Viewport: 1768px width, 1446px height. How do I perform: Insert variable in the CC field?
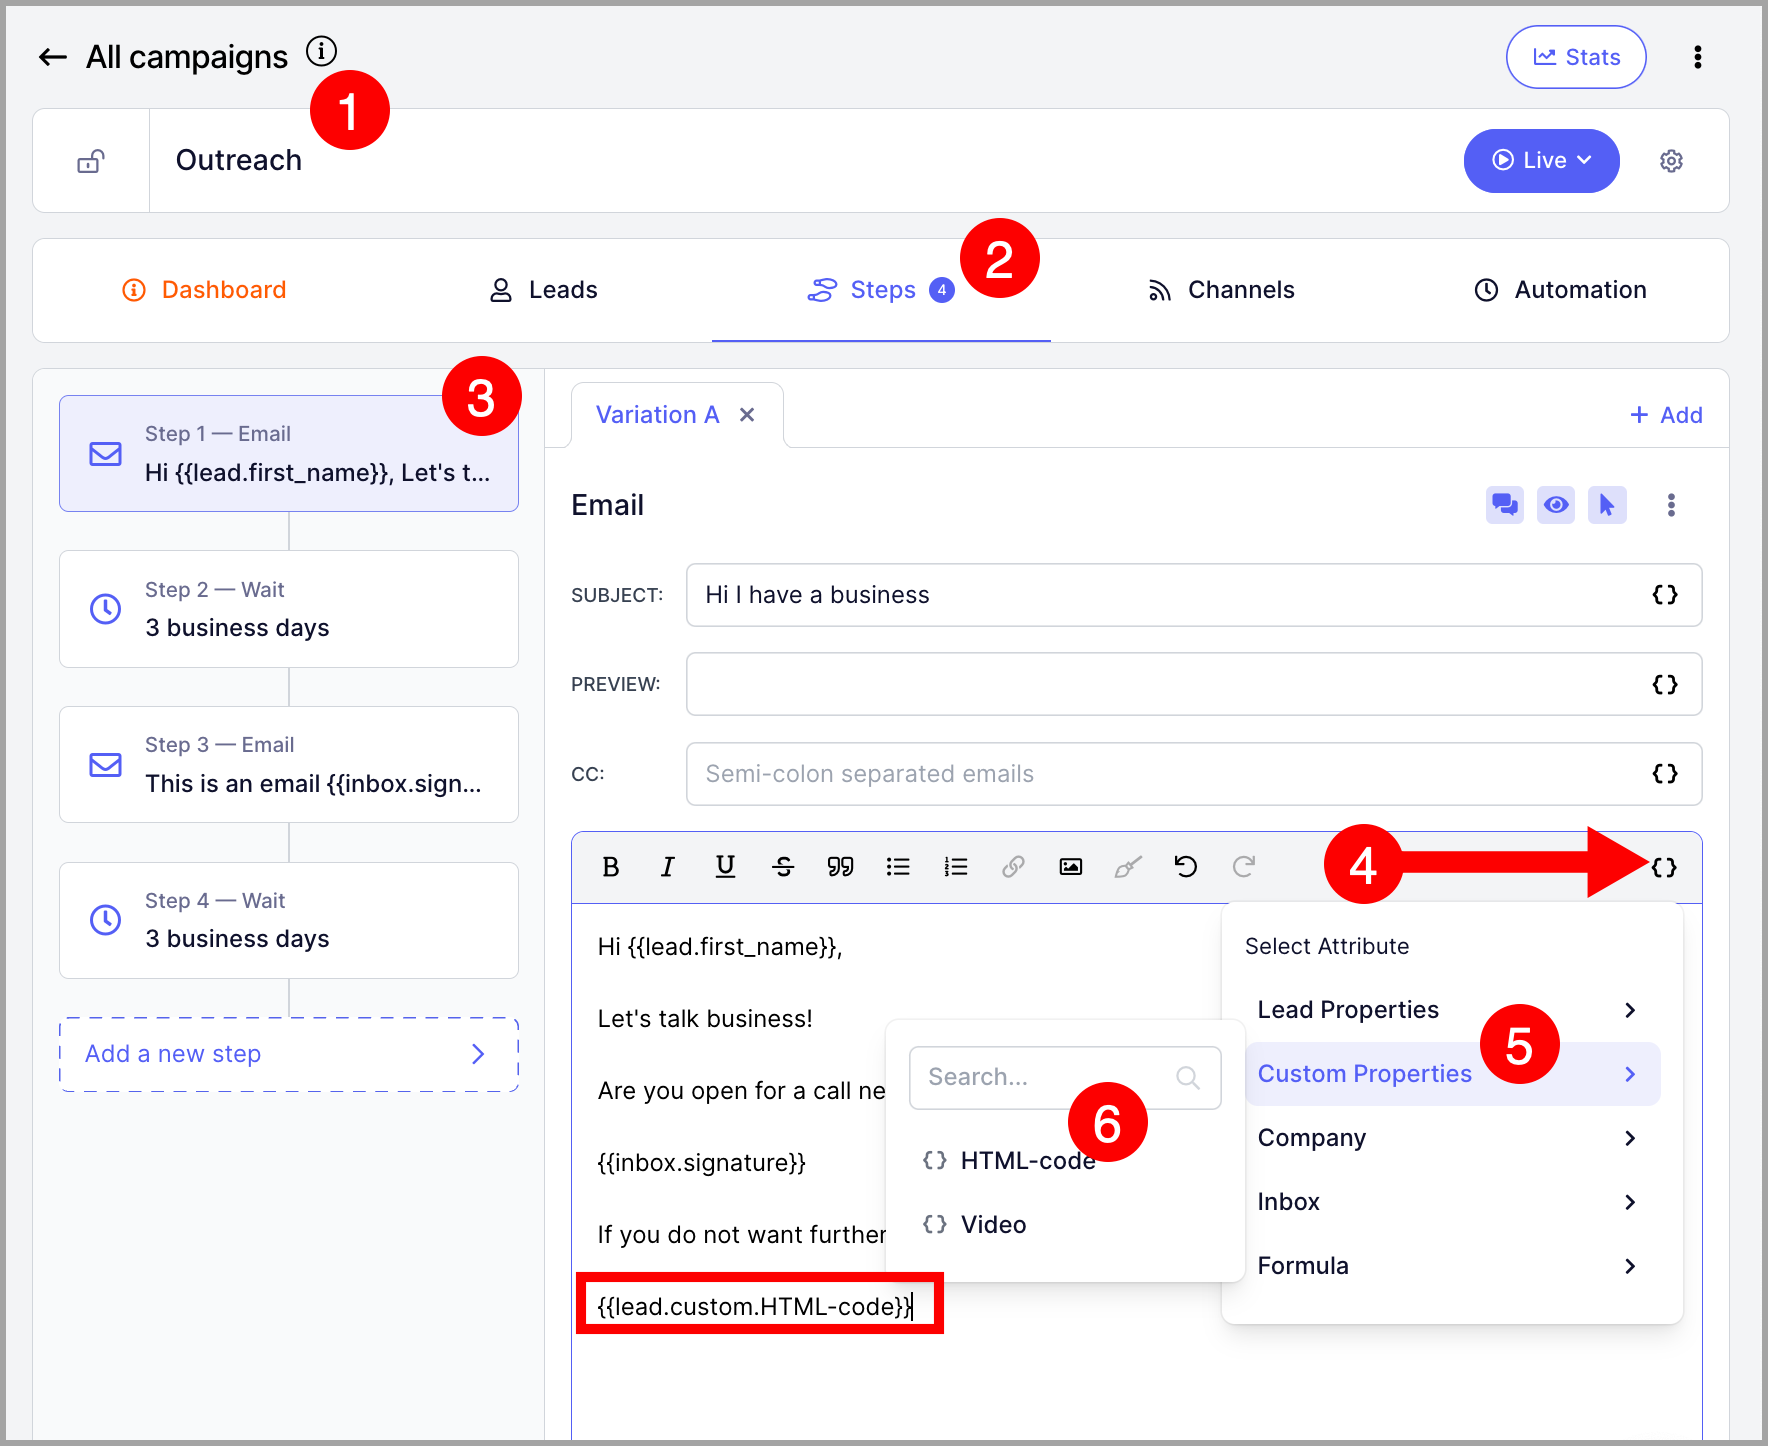tap(1665, 774)
